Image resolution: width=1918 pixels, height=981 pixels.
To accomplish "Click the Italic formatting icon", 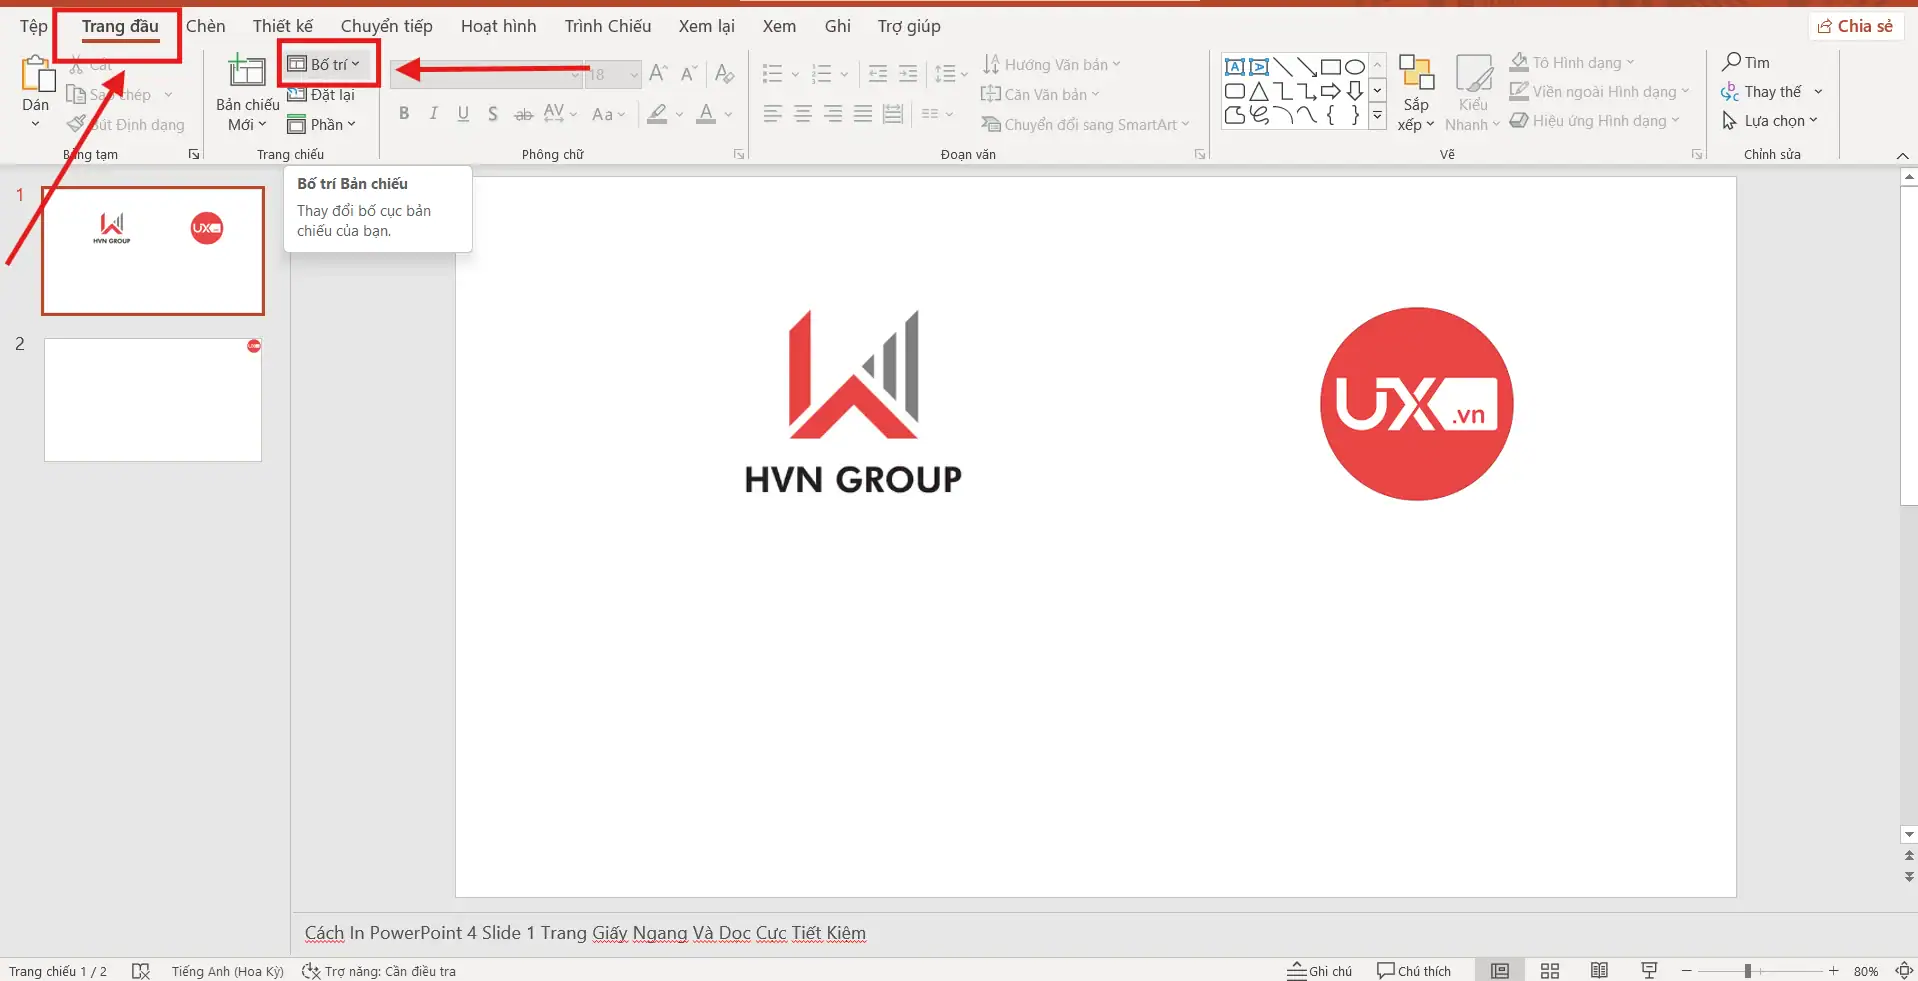I will pos(433,114).
